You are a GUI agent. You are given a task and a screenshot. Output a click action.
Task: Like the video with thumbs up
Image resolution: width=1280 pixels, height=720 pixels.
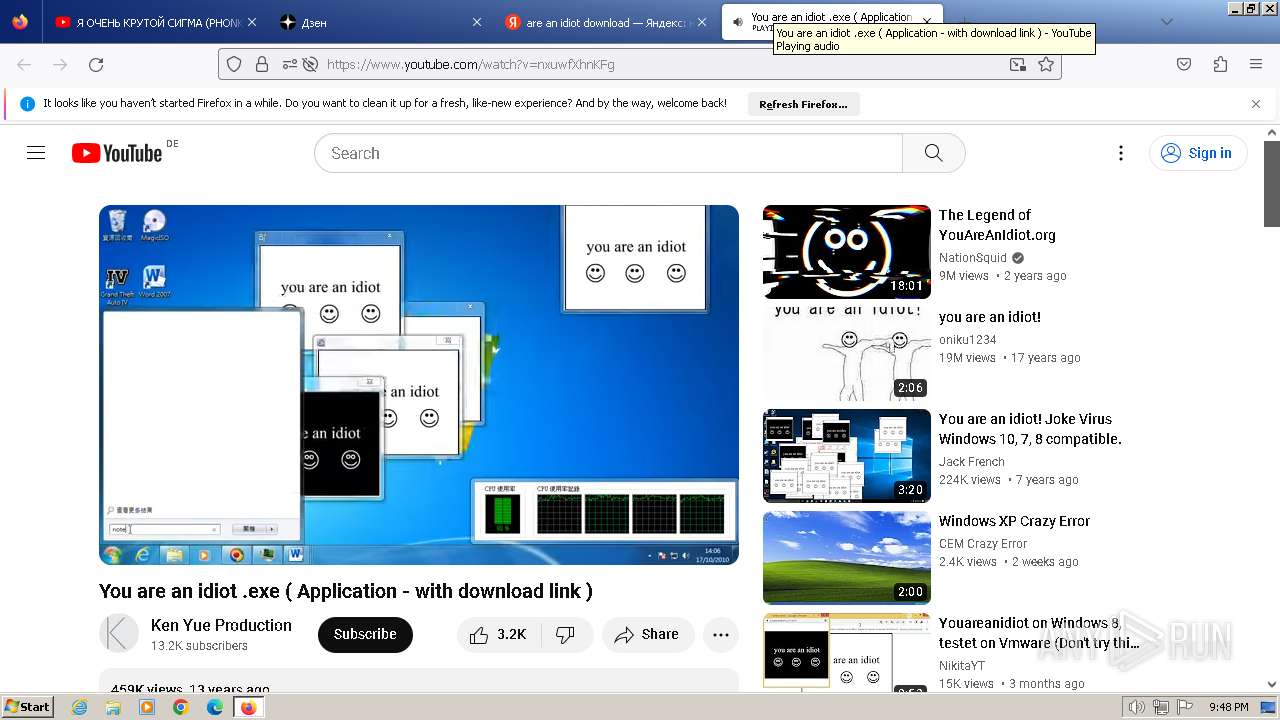click(x=498, y=634)
